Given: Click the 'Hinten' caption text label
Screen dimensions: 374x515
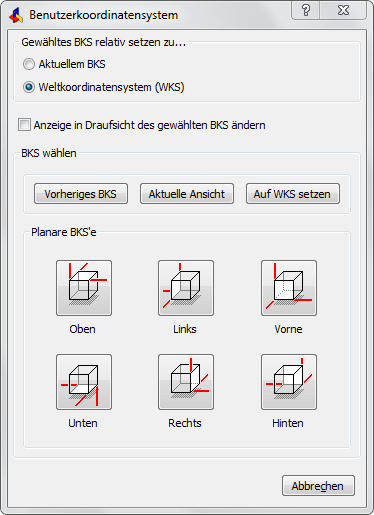Looking at the screenshot, I should (288, 423).
